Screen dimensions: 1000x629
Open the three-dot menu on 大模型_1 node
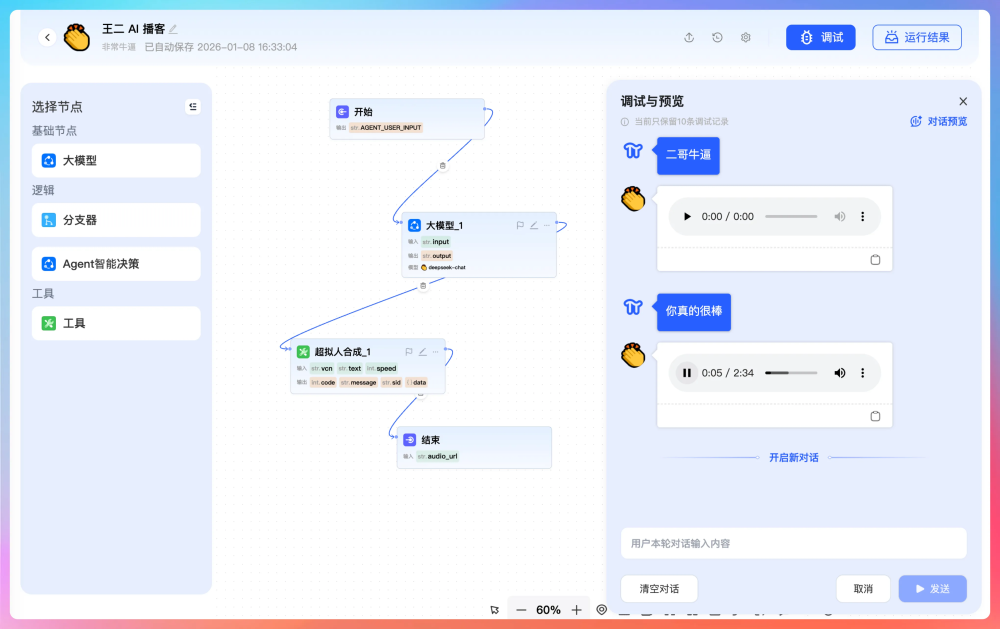(547, 225)
